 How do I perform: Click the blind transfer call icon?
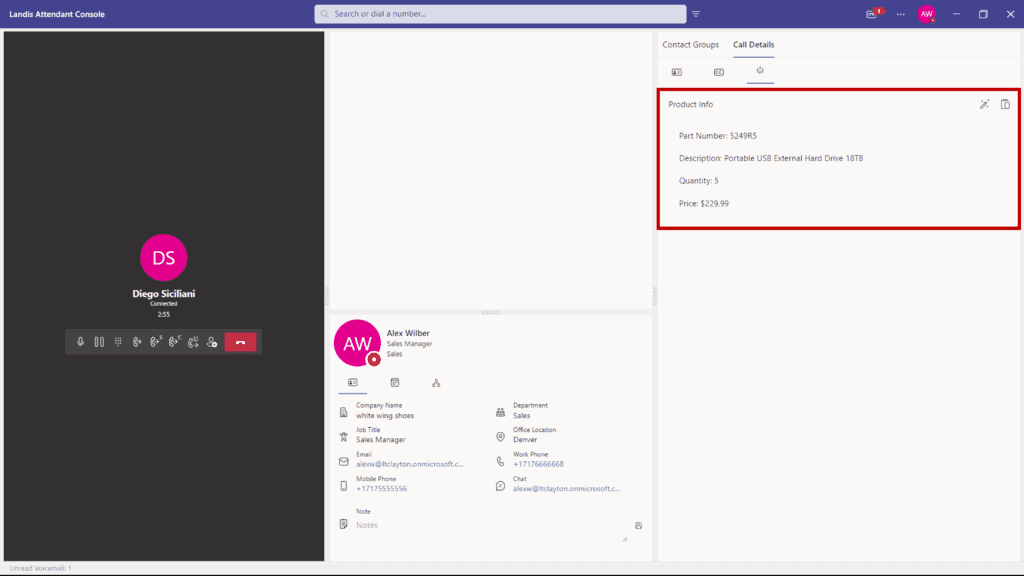pos(137,342)
